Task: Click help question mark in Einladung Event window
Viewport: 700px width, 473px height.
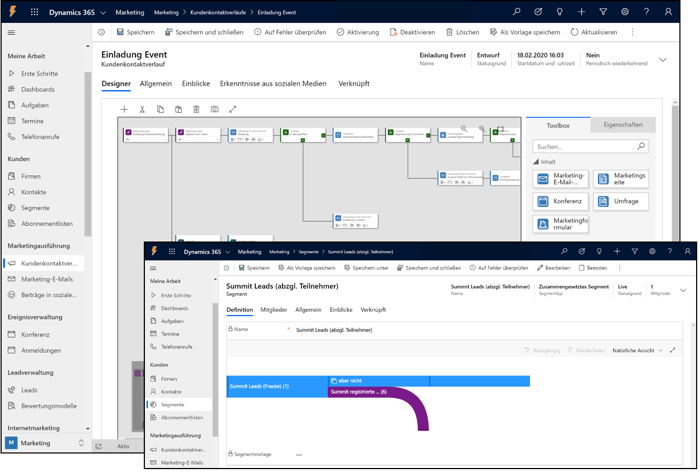Action: pos(646,12)
